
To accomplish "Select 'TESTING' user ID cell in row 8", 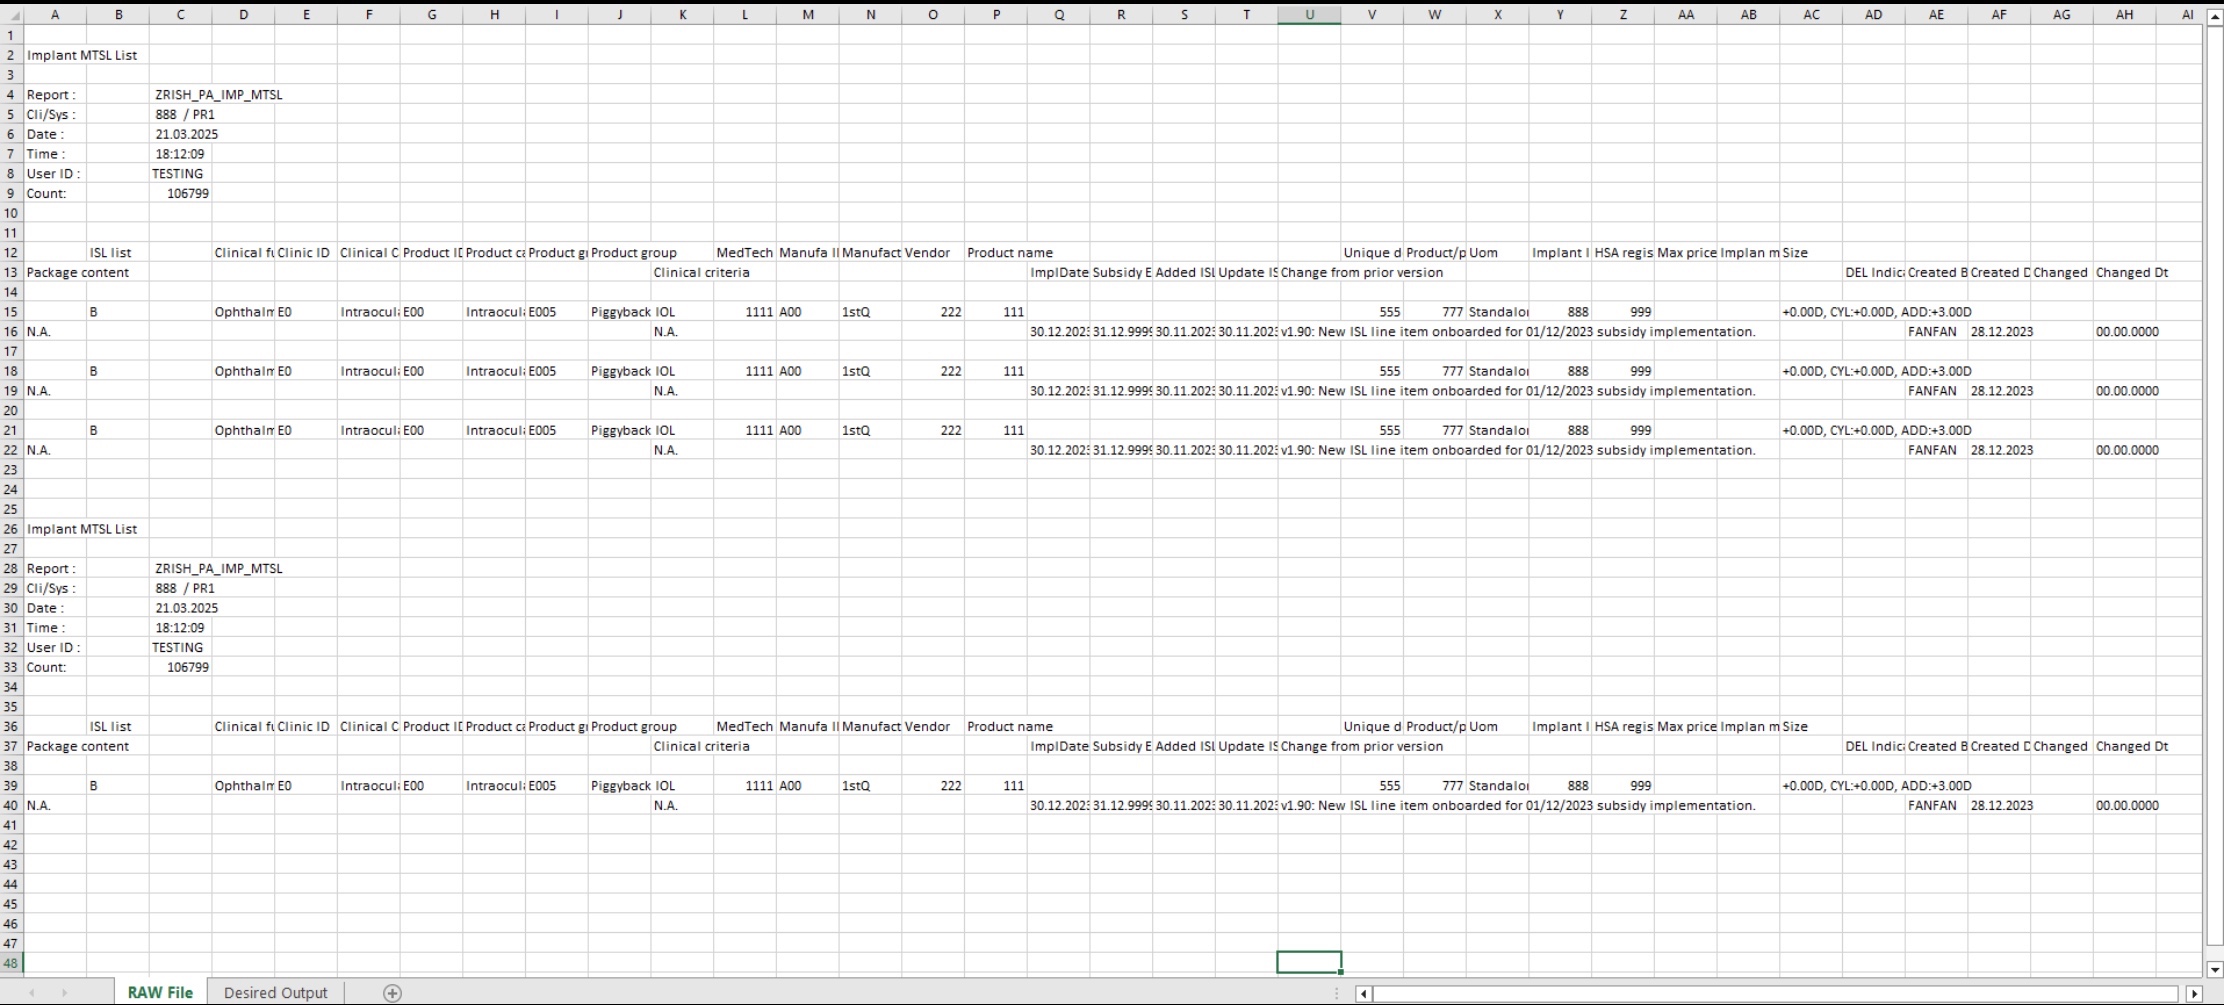I will [178, 174].
